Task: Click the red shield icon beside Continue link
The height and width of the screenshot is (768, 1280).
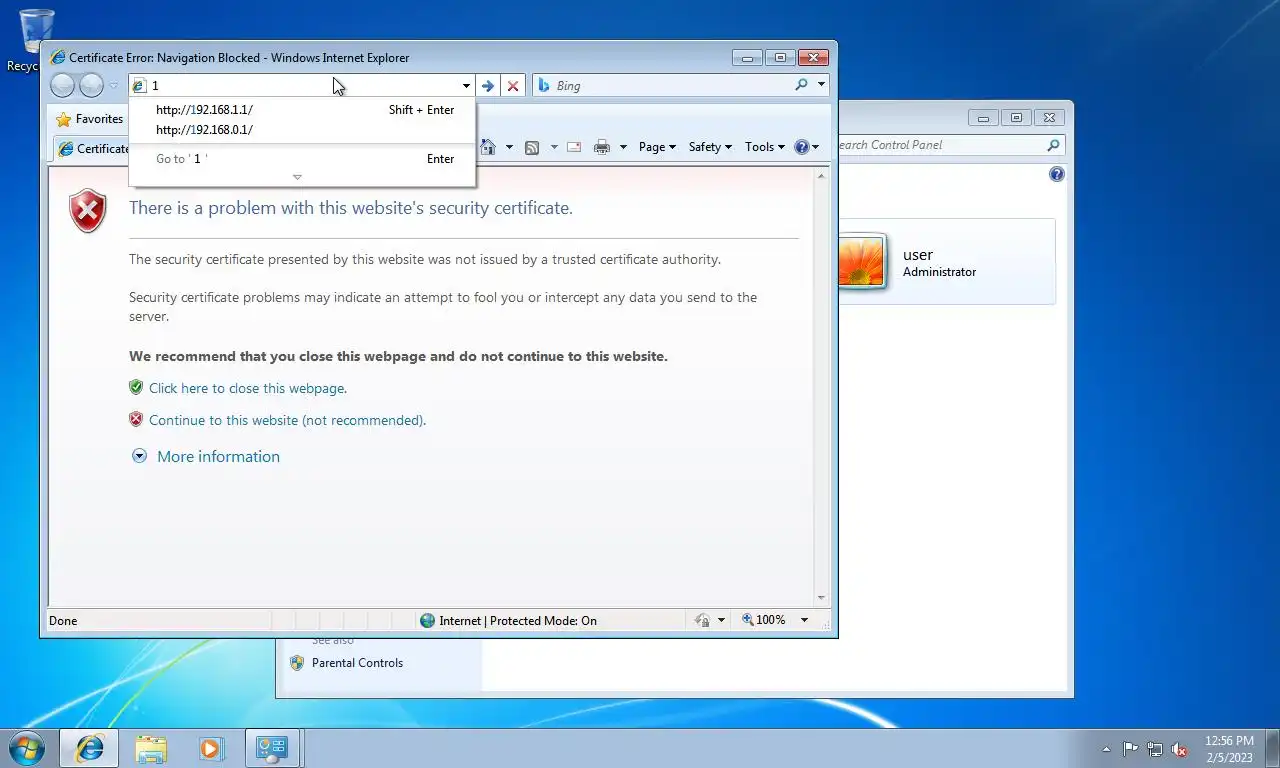Action: 136,419
